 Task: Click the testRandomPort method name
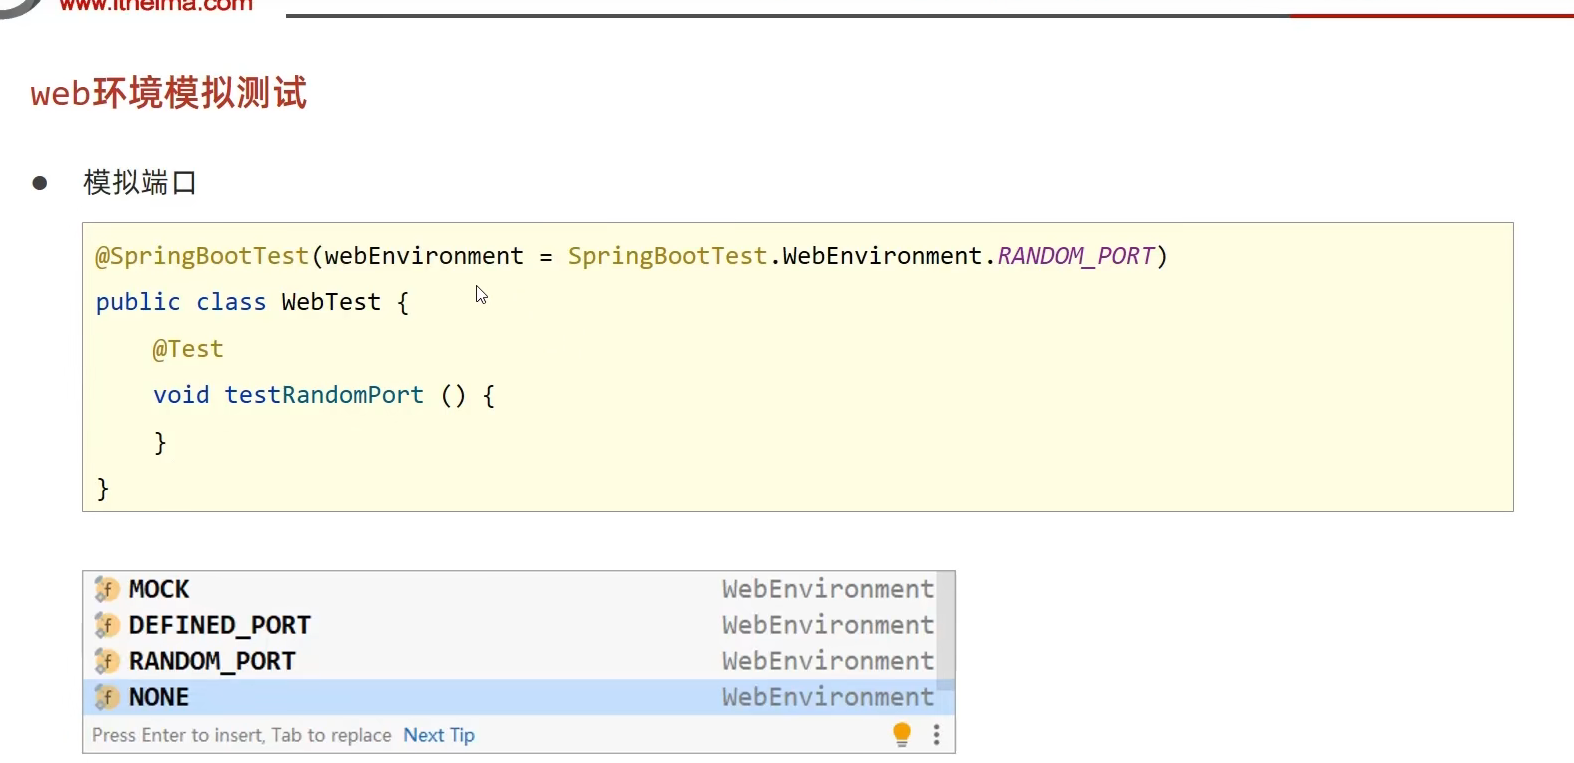point(324,395)
